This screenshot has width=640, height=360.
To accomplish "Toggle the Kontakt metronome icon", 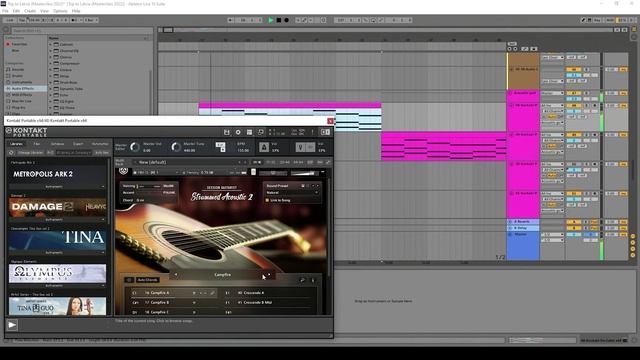I will [264, 147].
